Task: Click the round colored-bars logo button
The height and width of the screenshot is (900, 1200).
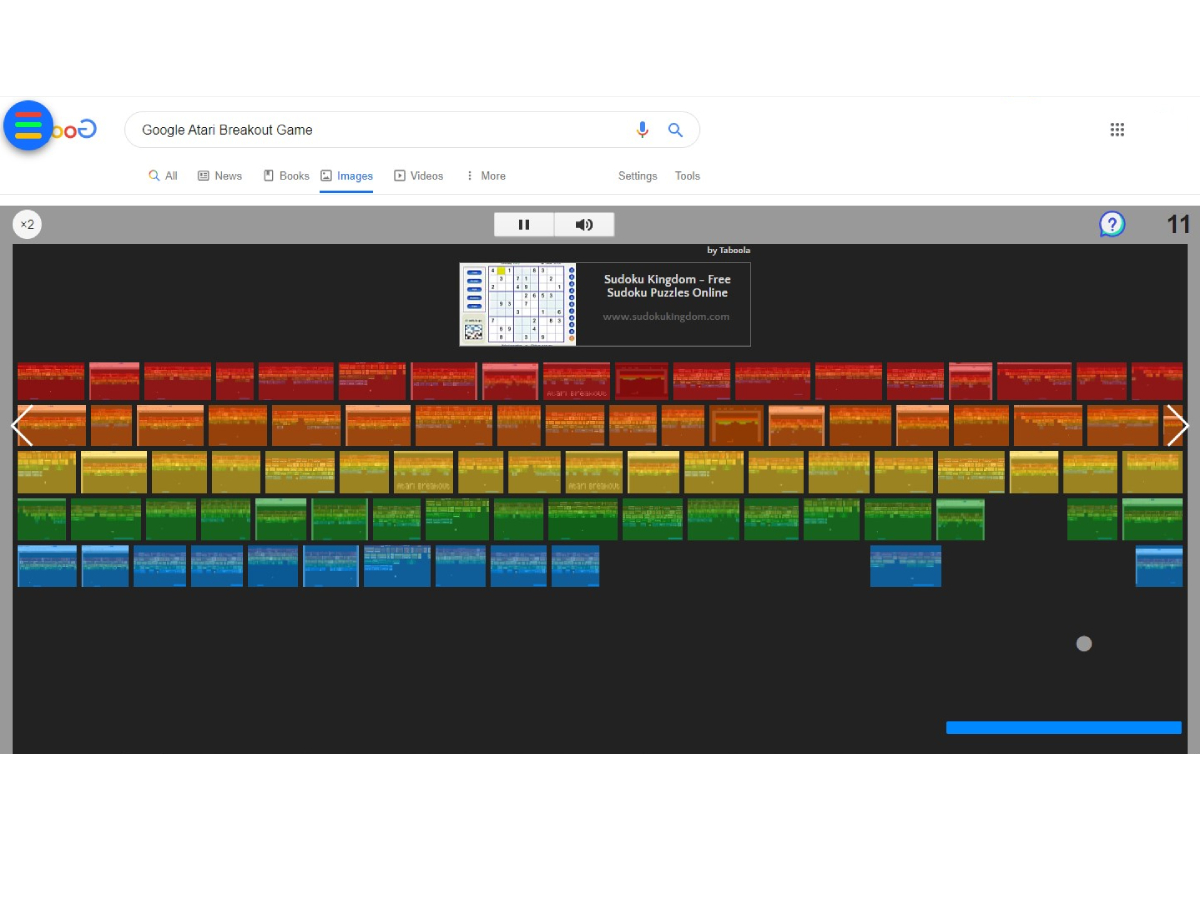Action: pyautogui.click(x=28, y=126)
